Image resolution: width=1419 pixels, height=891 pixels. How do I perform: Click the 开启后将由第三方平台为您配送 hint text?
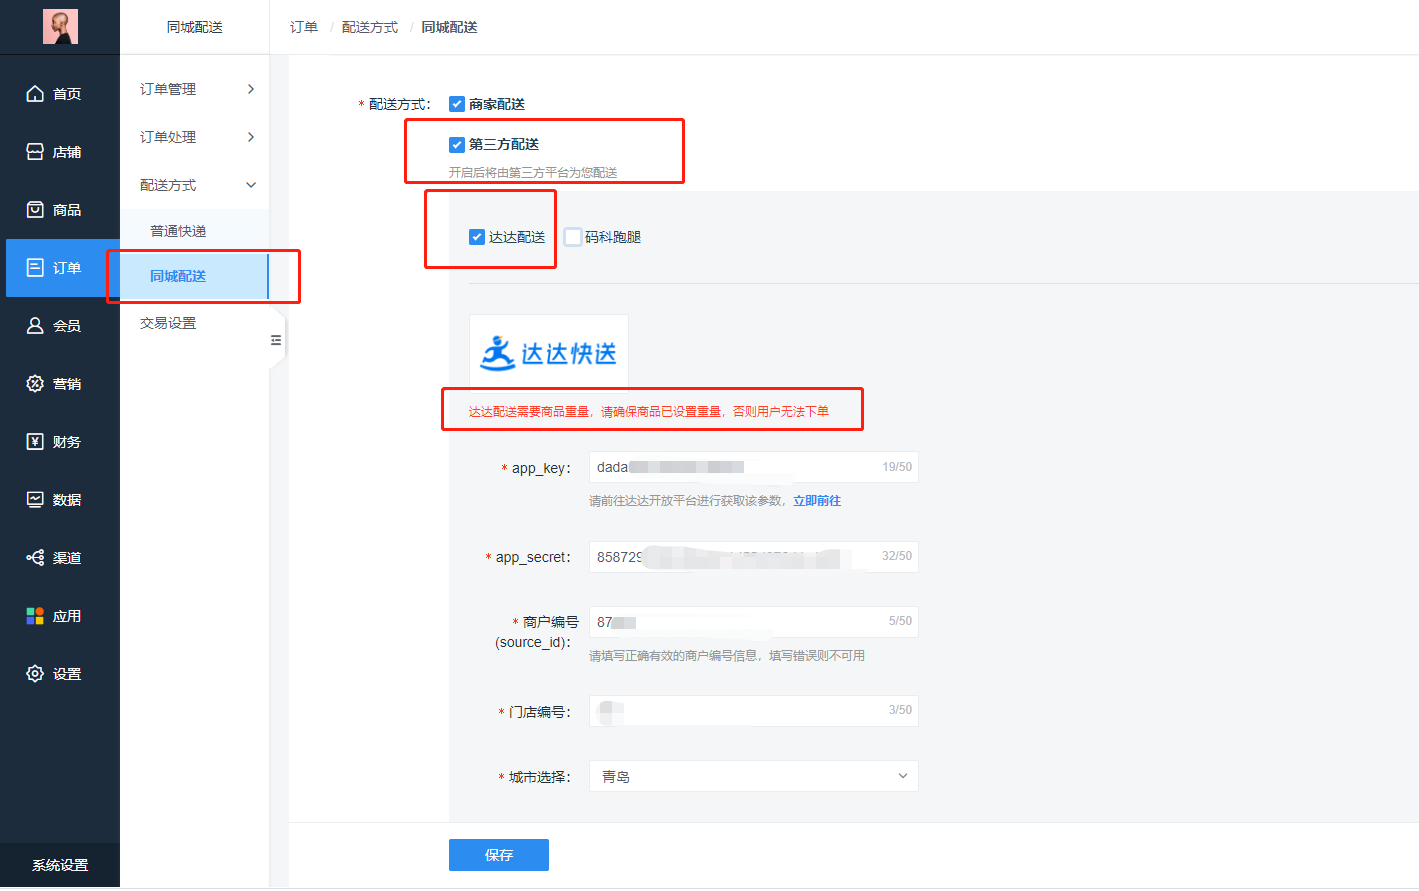533,172
